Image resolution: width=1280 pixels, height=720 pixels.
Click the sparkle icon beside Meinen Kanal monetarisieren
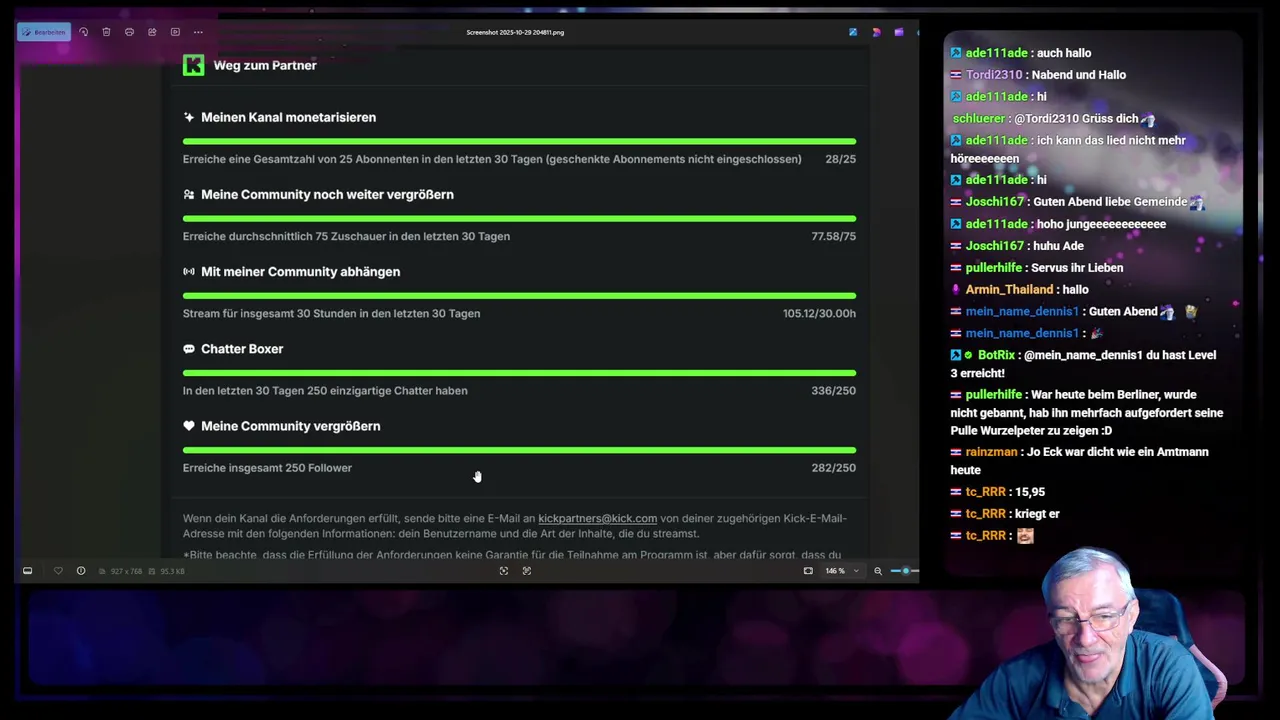coord(189,117)
